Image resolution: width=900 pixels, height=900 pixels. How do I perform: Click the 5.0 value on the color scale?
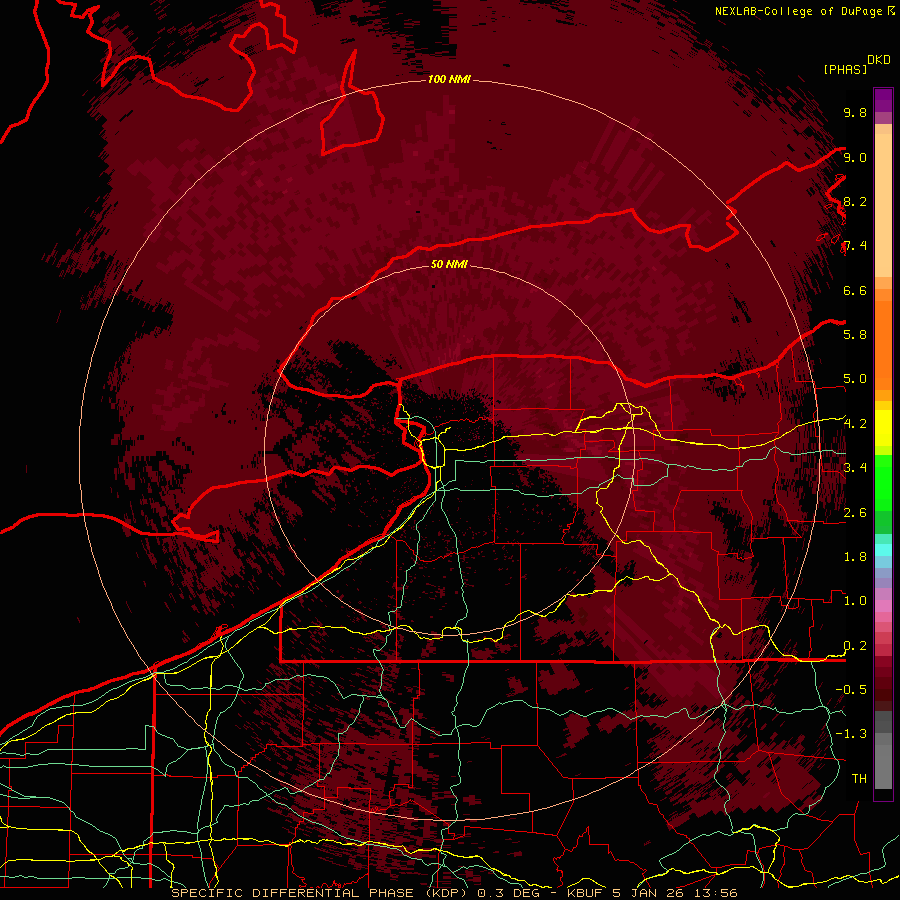point(855,379)
